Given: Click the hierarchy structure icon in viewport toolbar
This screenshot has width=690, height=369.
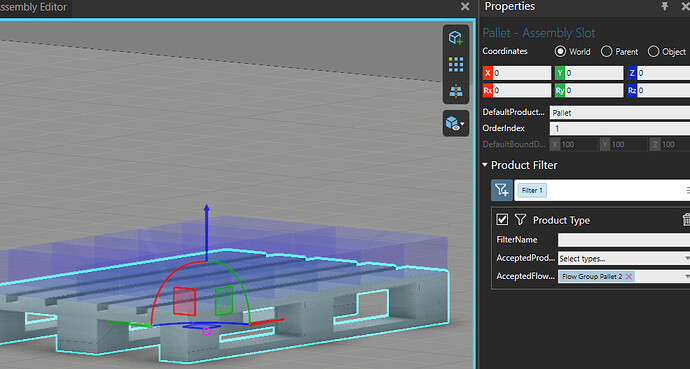Looking at the screenshot, I should (x=456, y=91).
